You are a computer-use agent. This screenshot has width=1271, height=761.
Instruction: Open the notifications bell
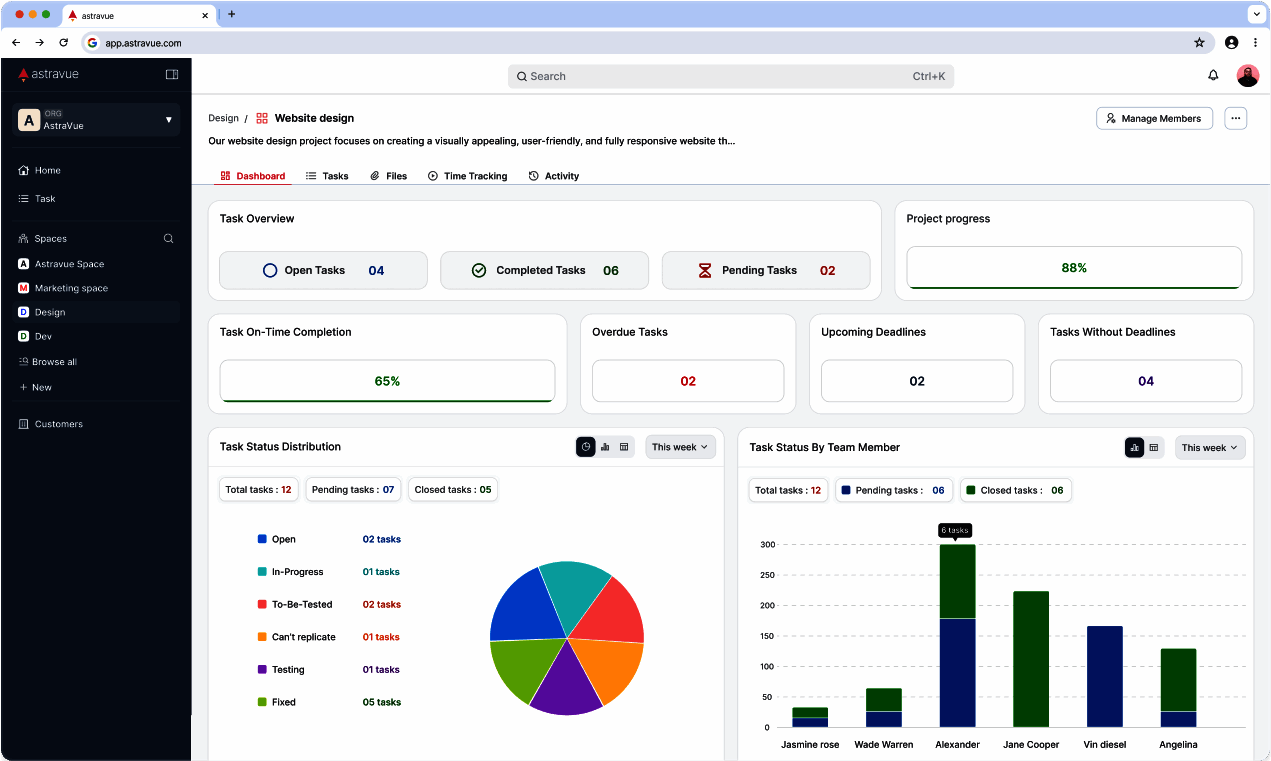point(1213,75)
